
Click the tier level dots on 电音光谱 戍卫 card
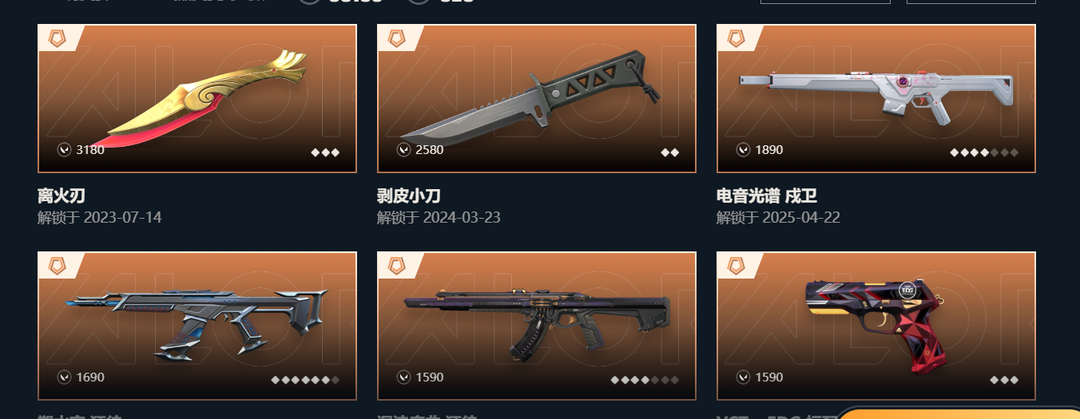984,152
